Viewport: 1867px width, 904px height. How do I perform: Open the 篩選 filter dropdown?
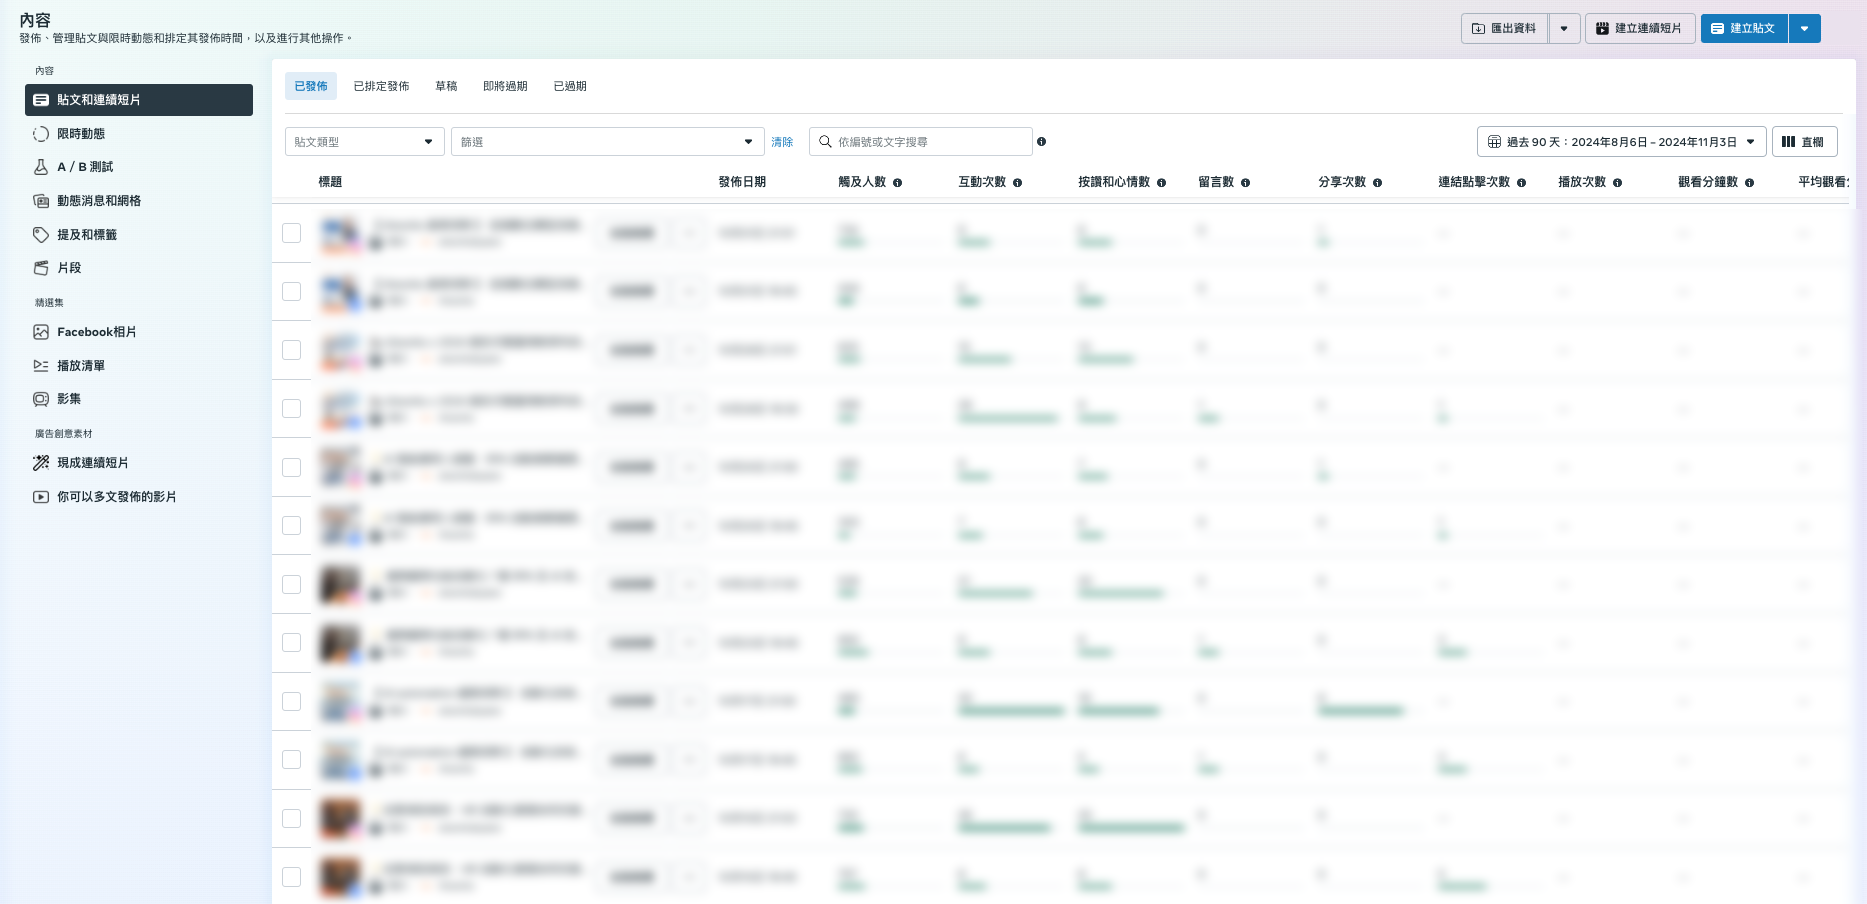[x=607, y=142]
